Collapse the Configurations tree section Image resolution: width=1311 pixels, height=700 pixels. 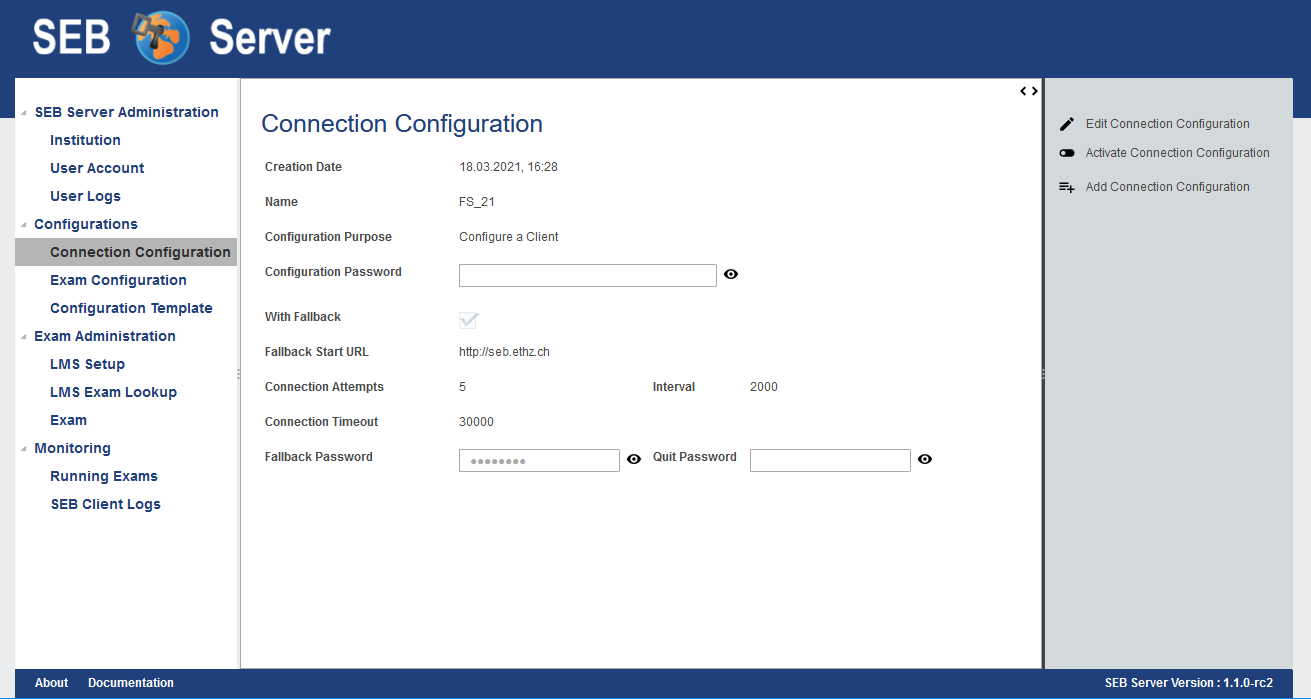[24, 225]
